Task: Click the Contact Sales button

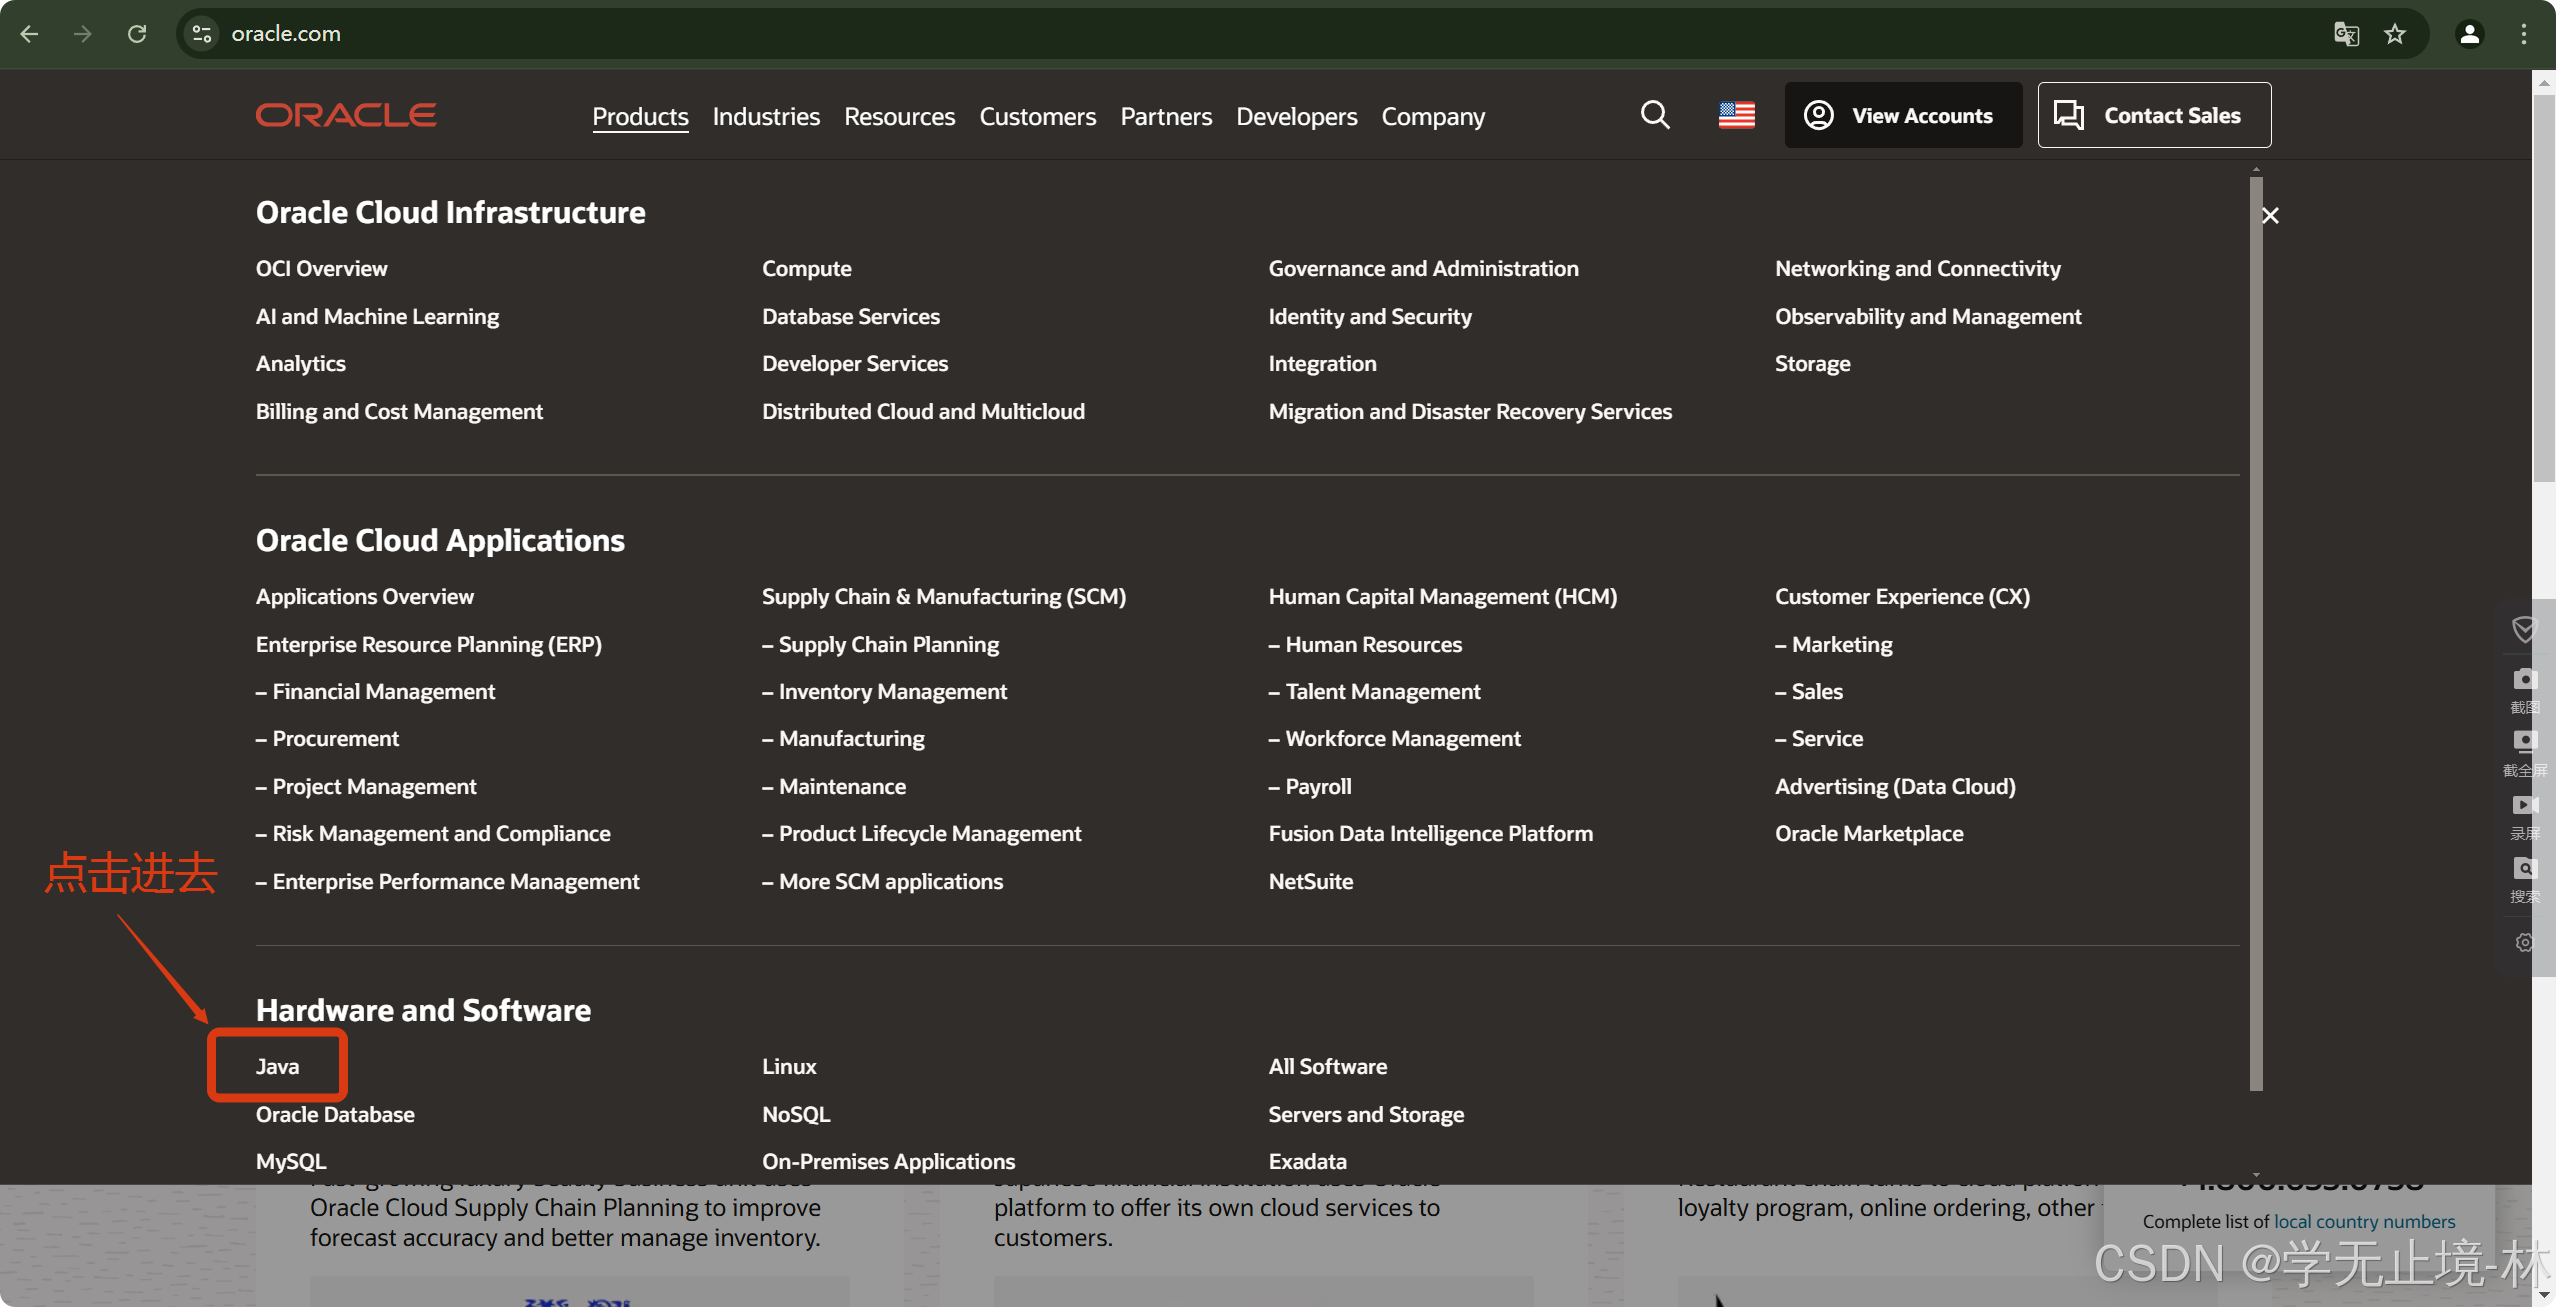Action: coord(2154,115)
